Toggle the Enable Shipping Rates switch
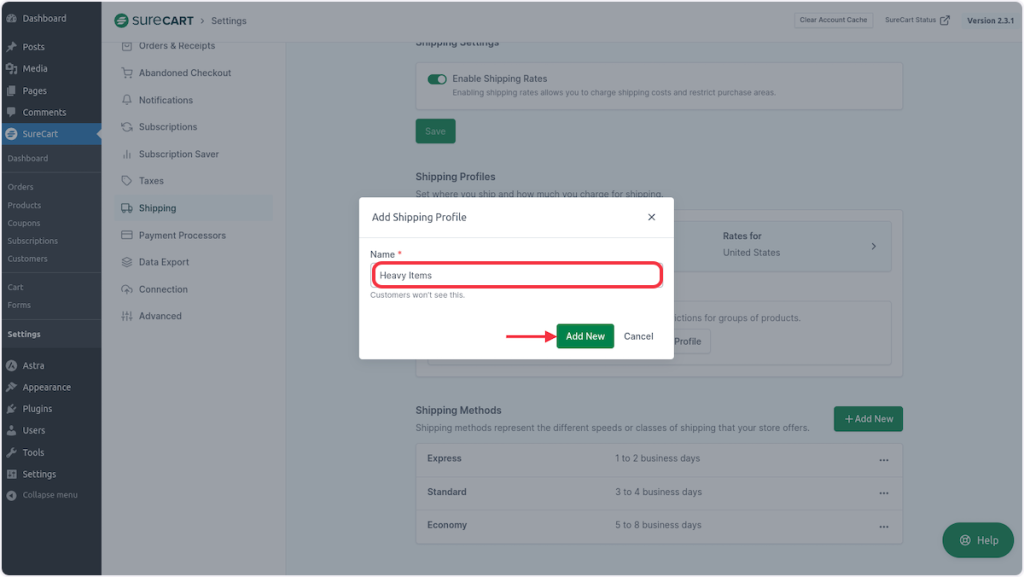The image size is (1024, 577). tap(437, 79)
